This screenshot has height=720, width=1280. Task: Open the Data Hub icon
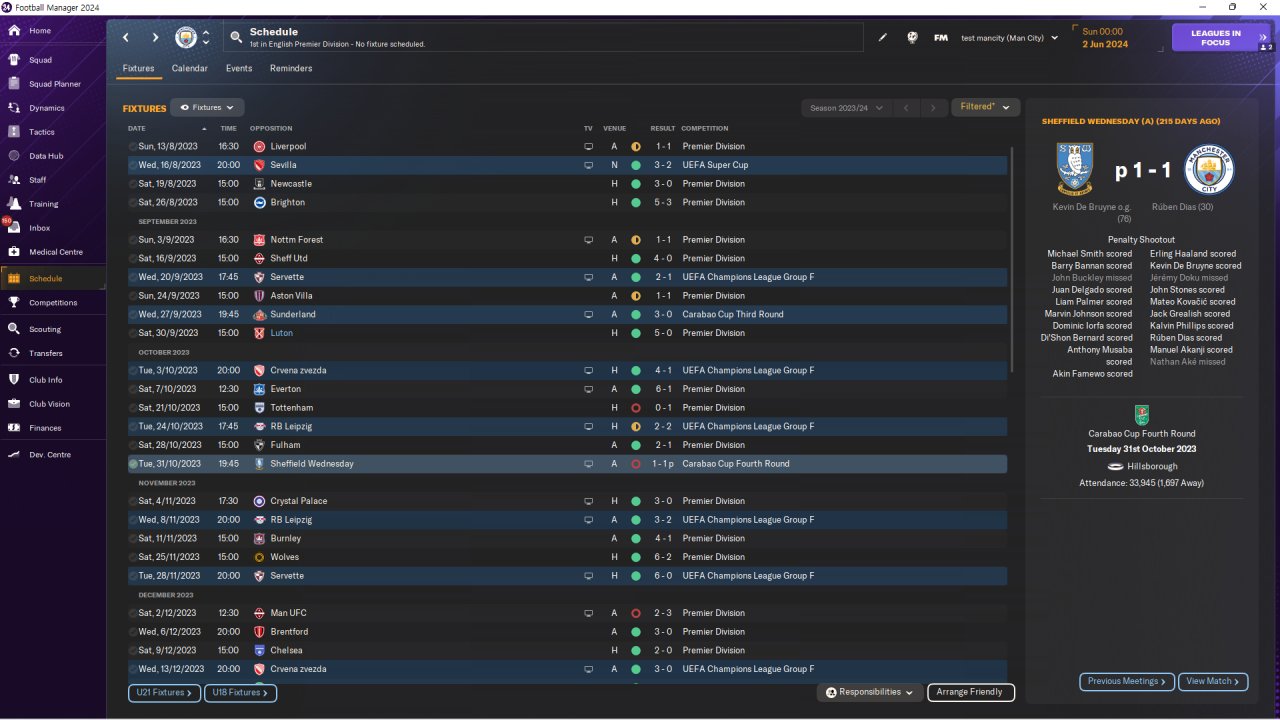click(14, 156)
